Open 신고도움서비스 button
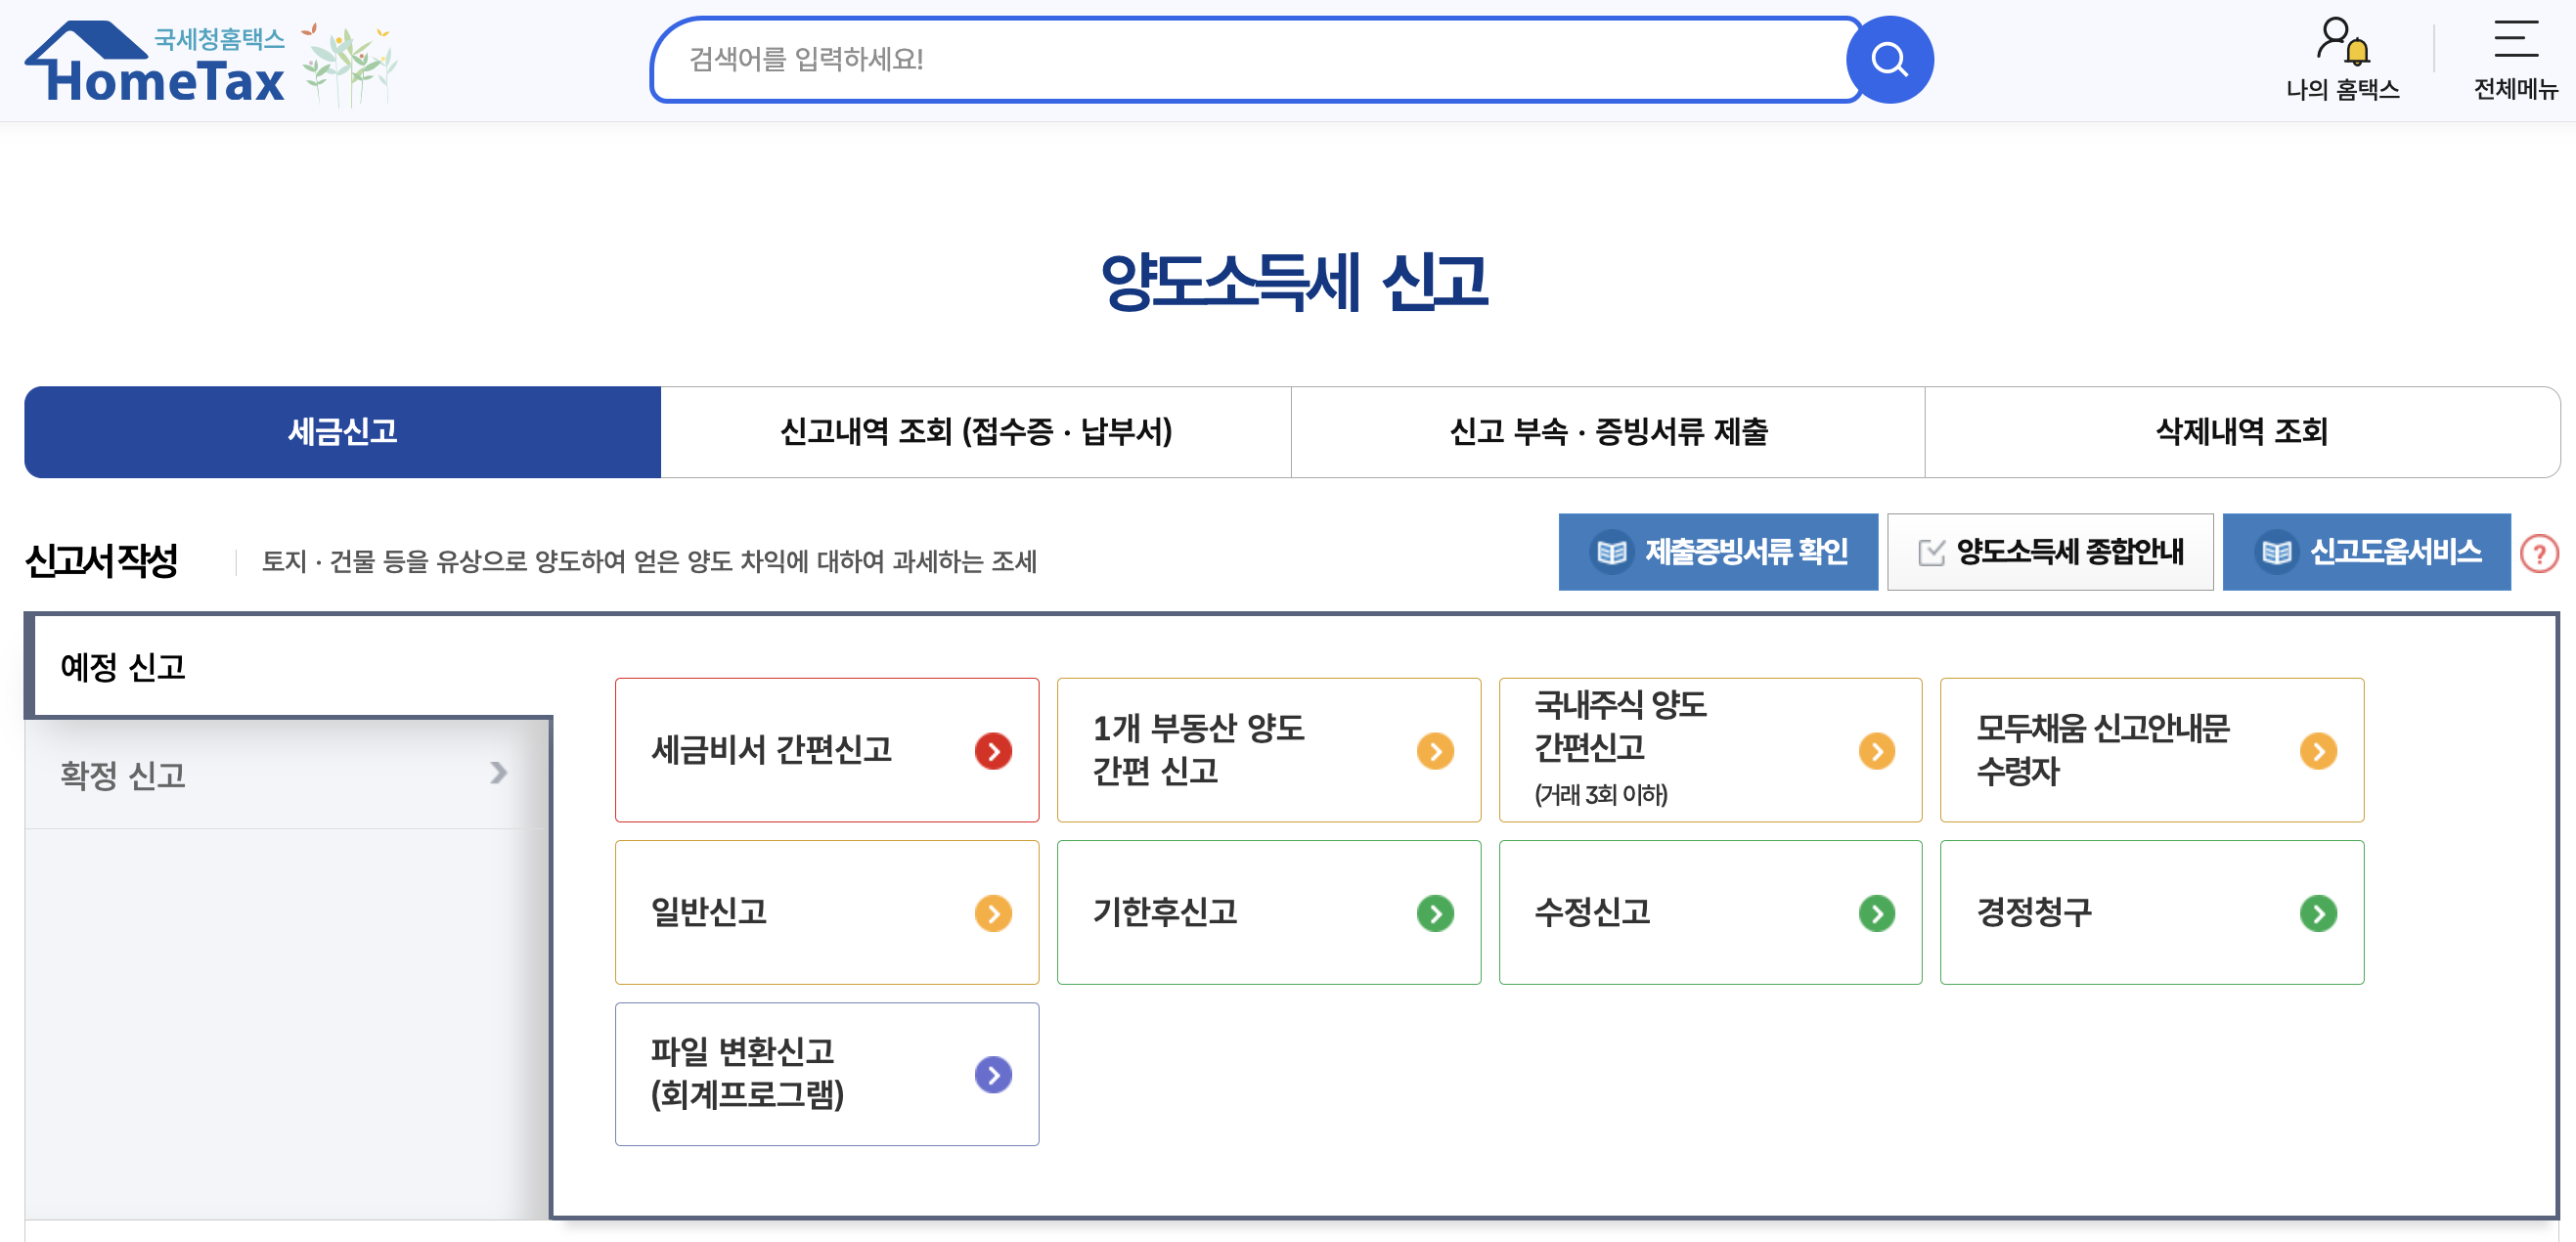This screenshot has width=2576, height=1242. pos(2365,552)
